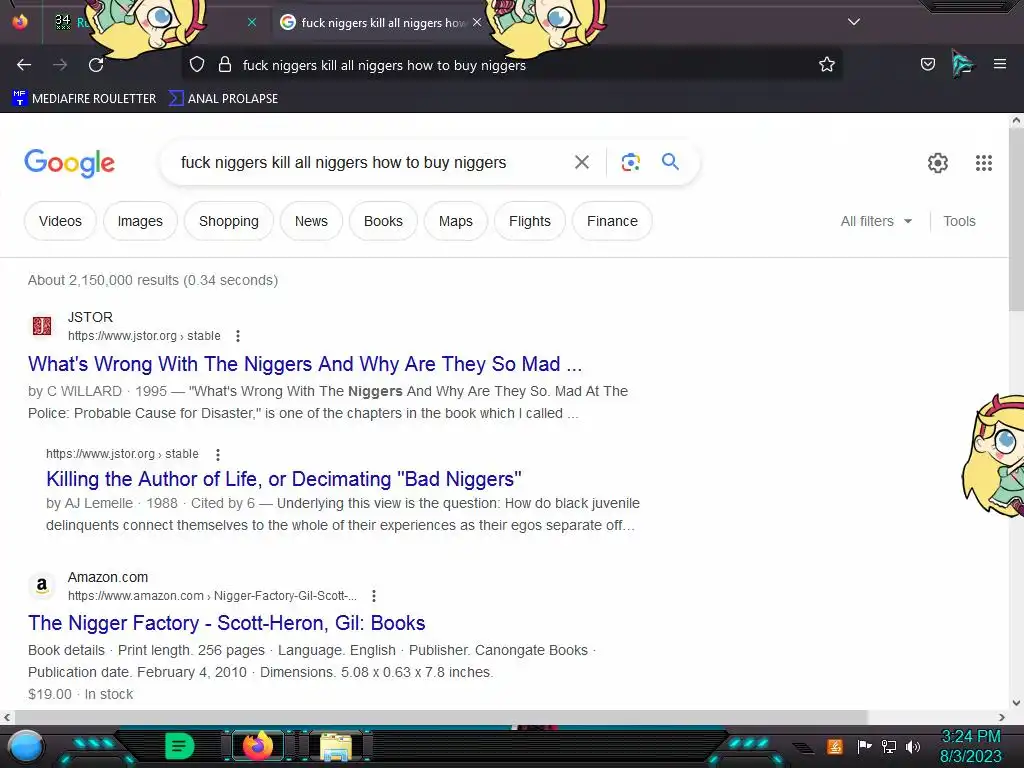
Task: Show site security padlock info
Action: [225, 65]
